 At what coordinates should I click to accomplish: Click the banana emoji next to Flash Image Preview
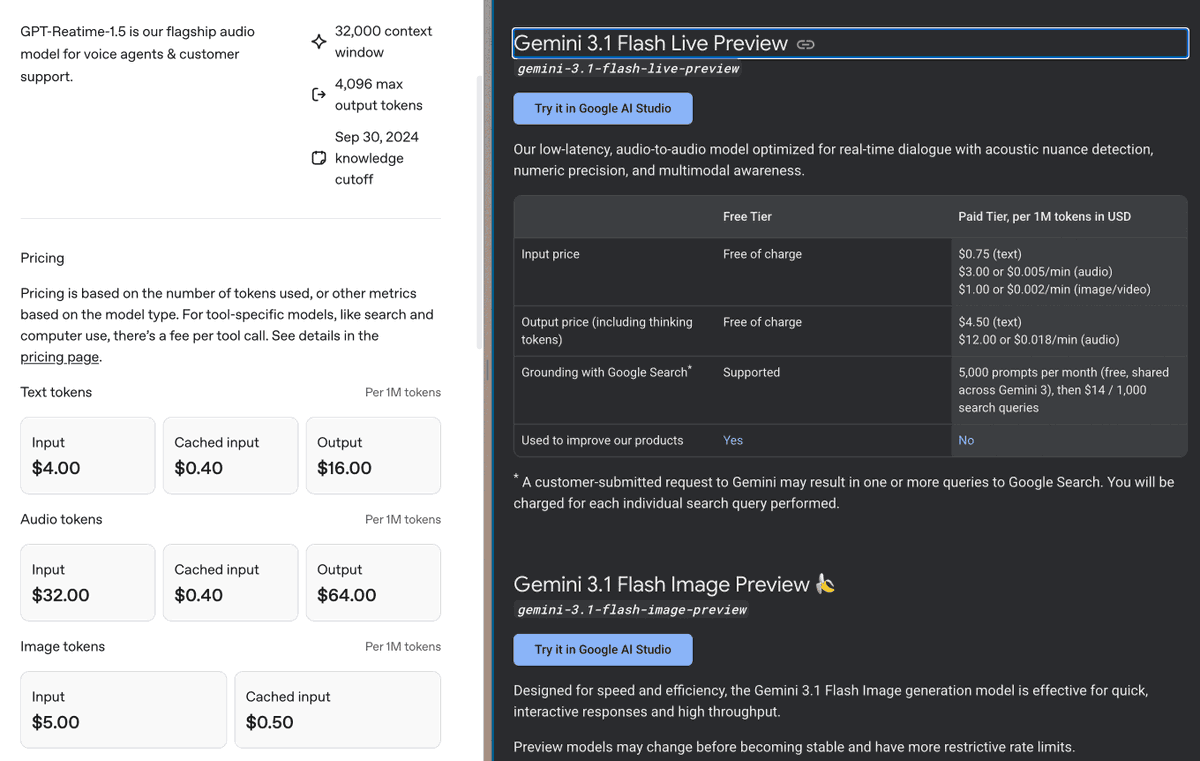(x=825, y=584)
